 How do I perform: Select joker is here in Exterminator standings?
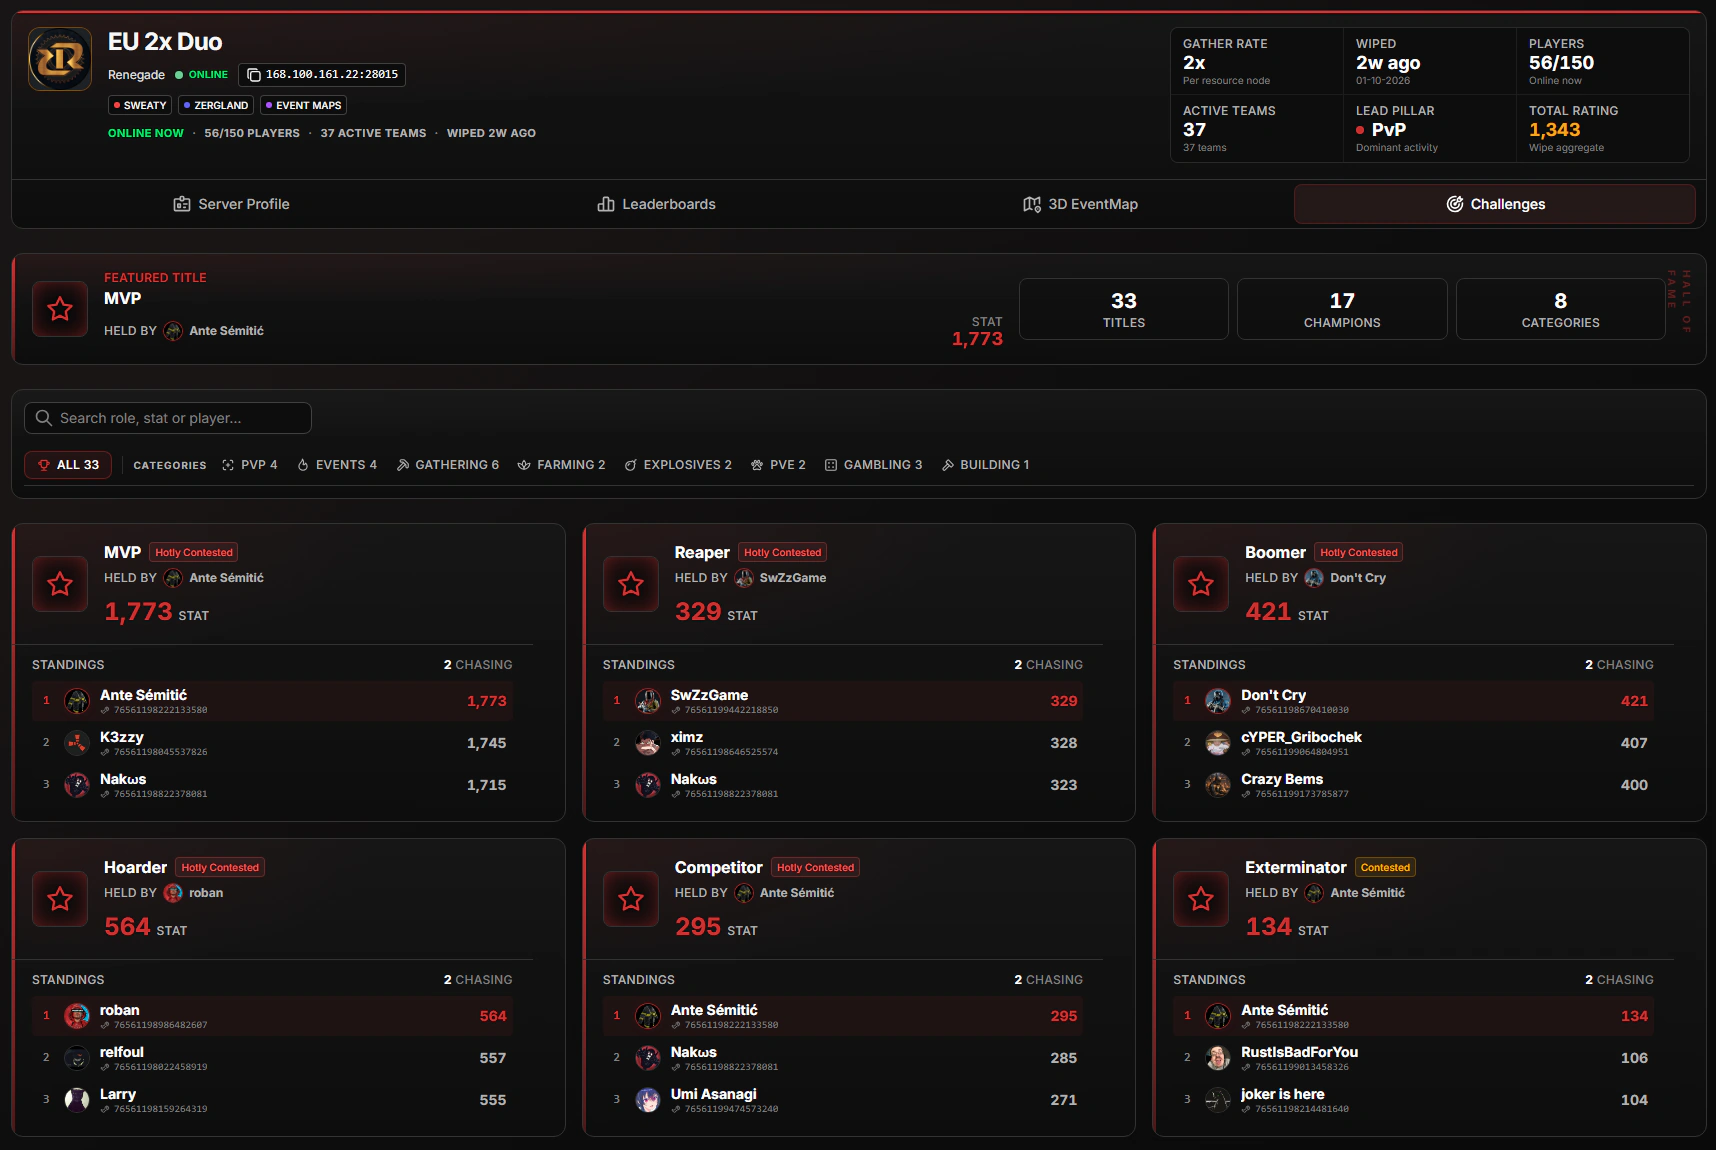(x=1413, y=1100)
